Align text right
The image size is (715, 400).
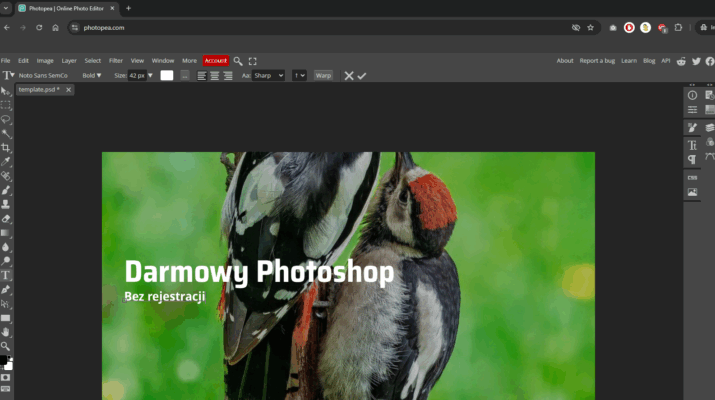[228, 76]
